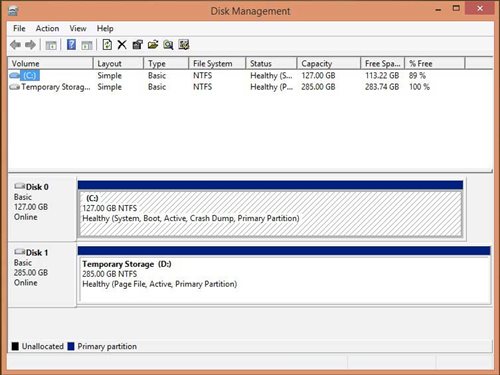Open the Help menu

pyautogui.click(x=105, y=29)
